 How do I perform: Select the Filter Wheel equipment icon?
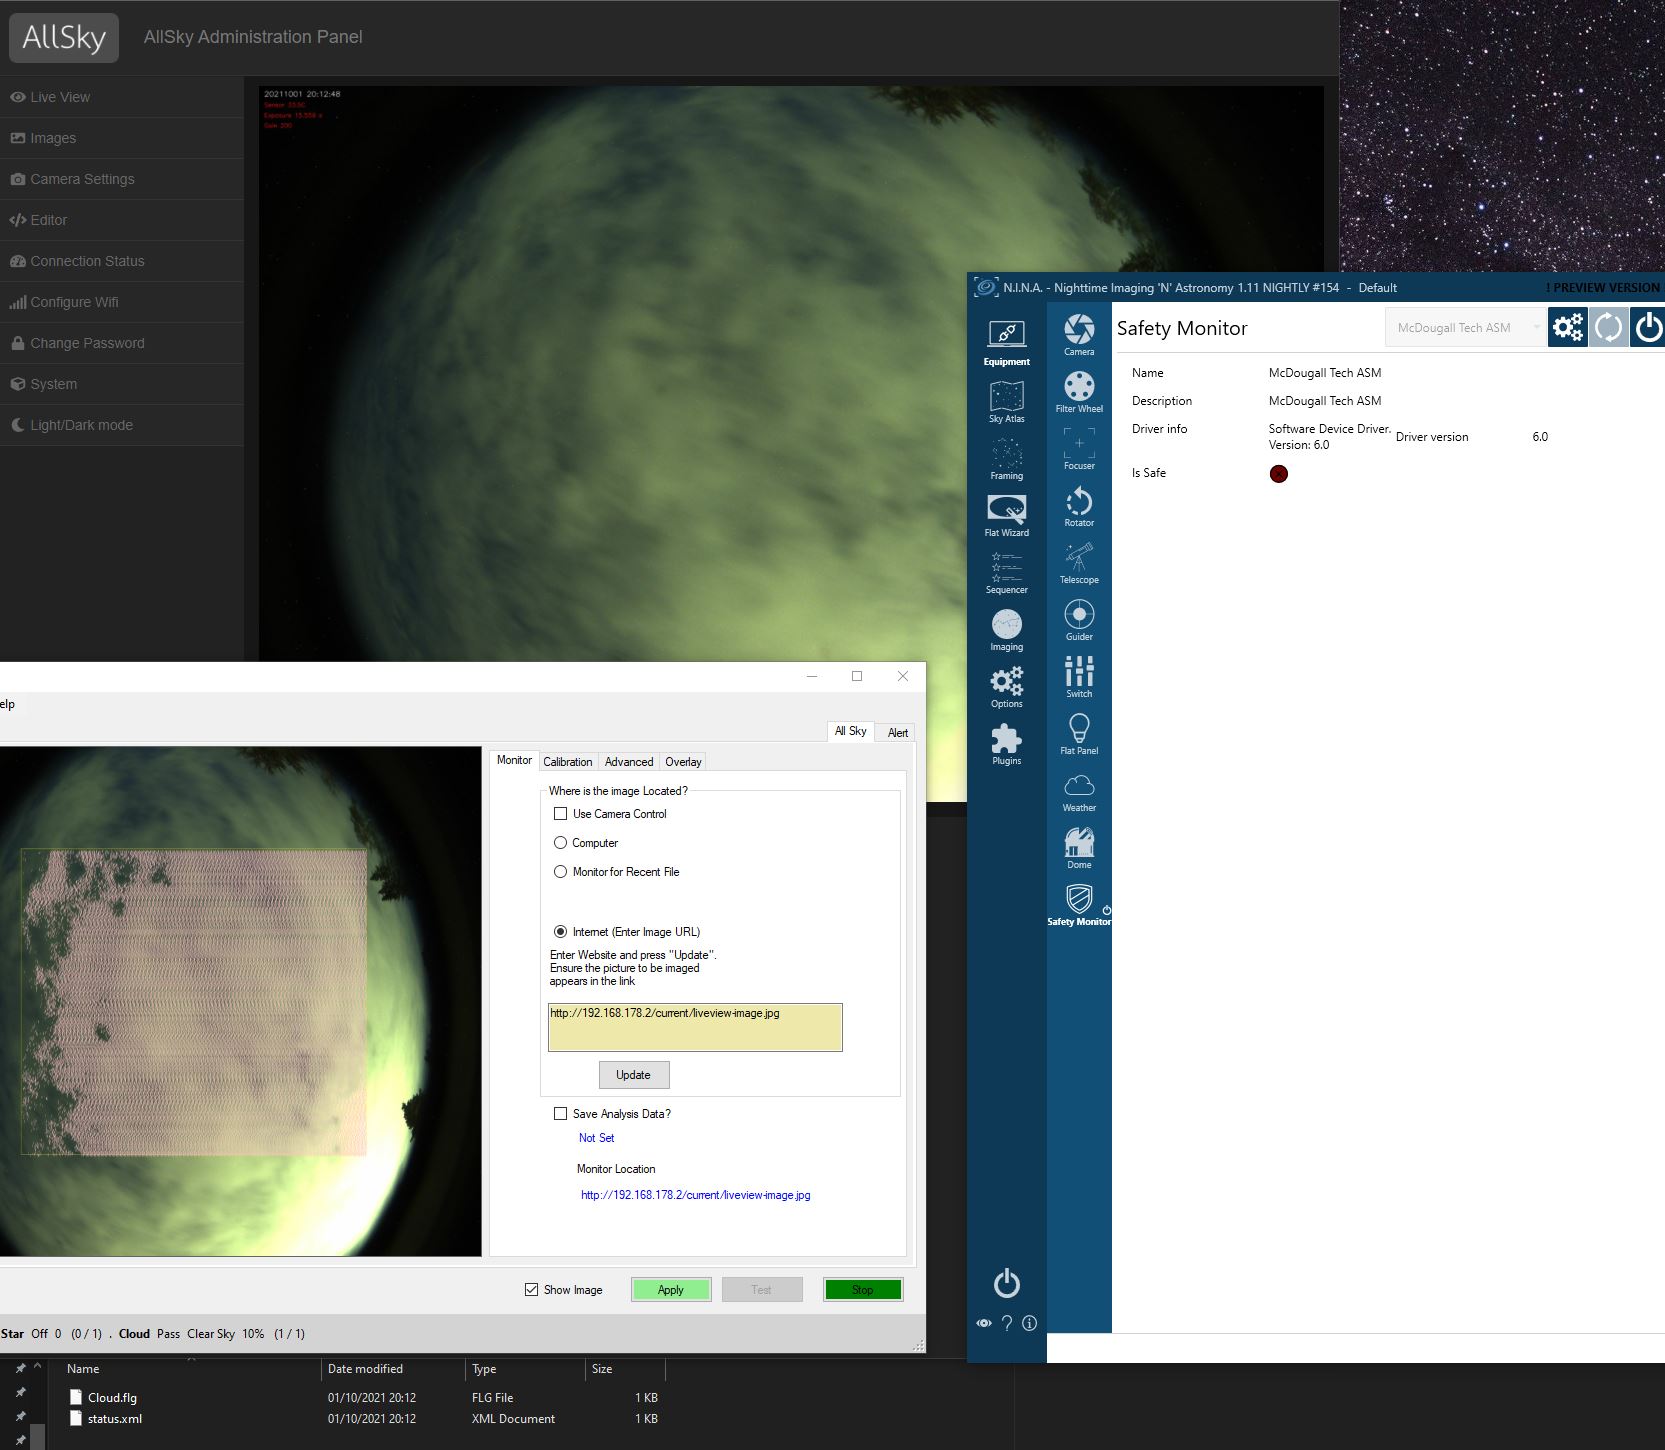click(1079, 392)
